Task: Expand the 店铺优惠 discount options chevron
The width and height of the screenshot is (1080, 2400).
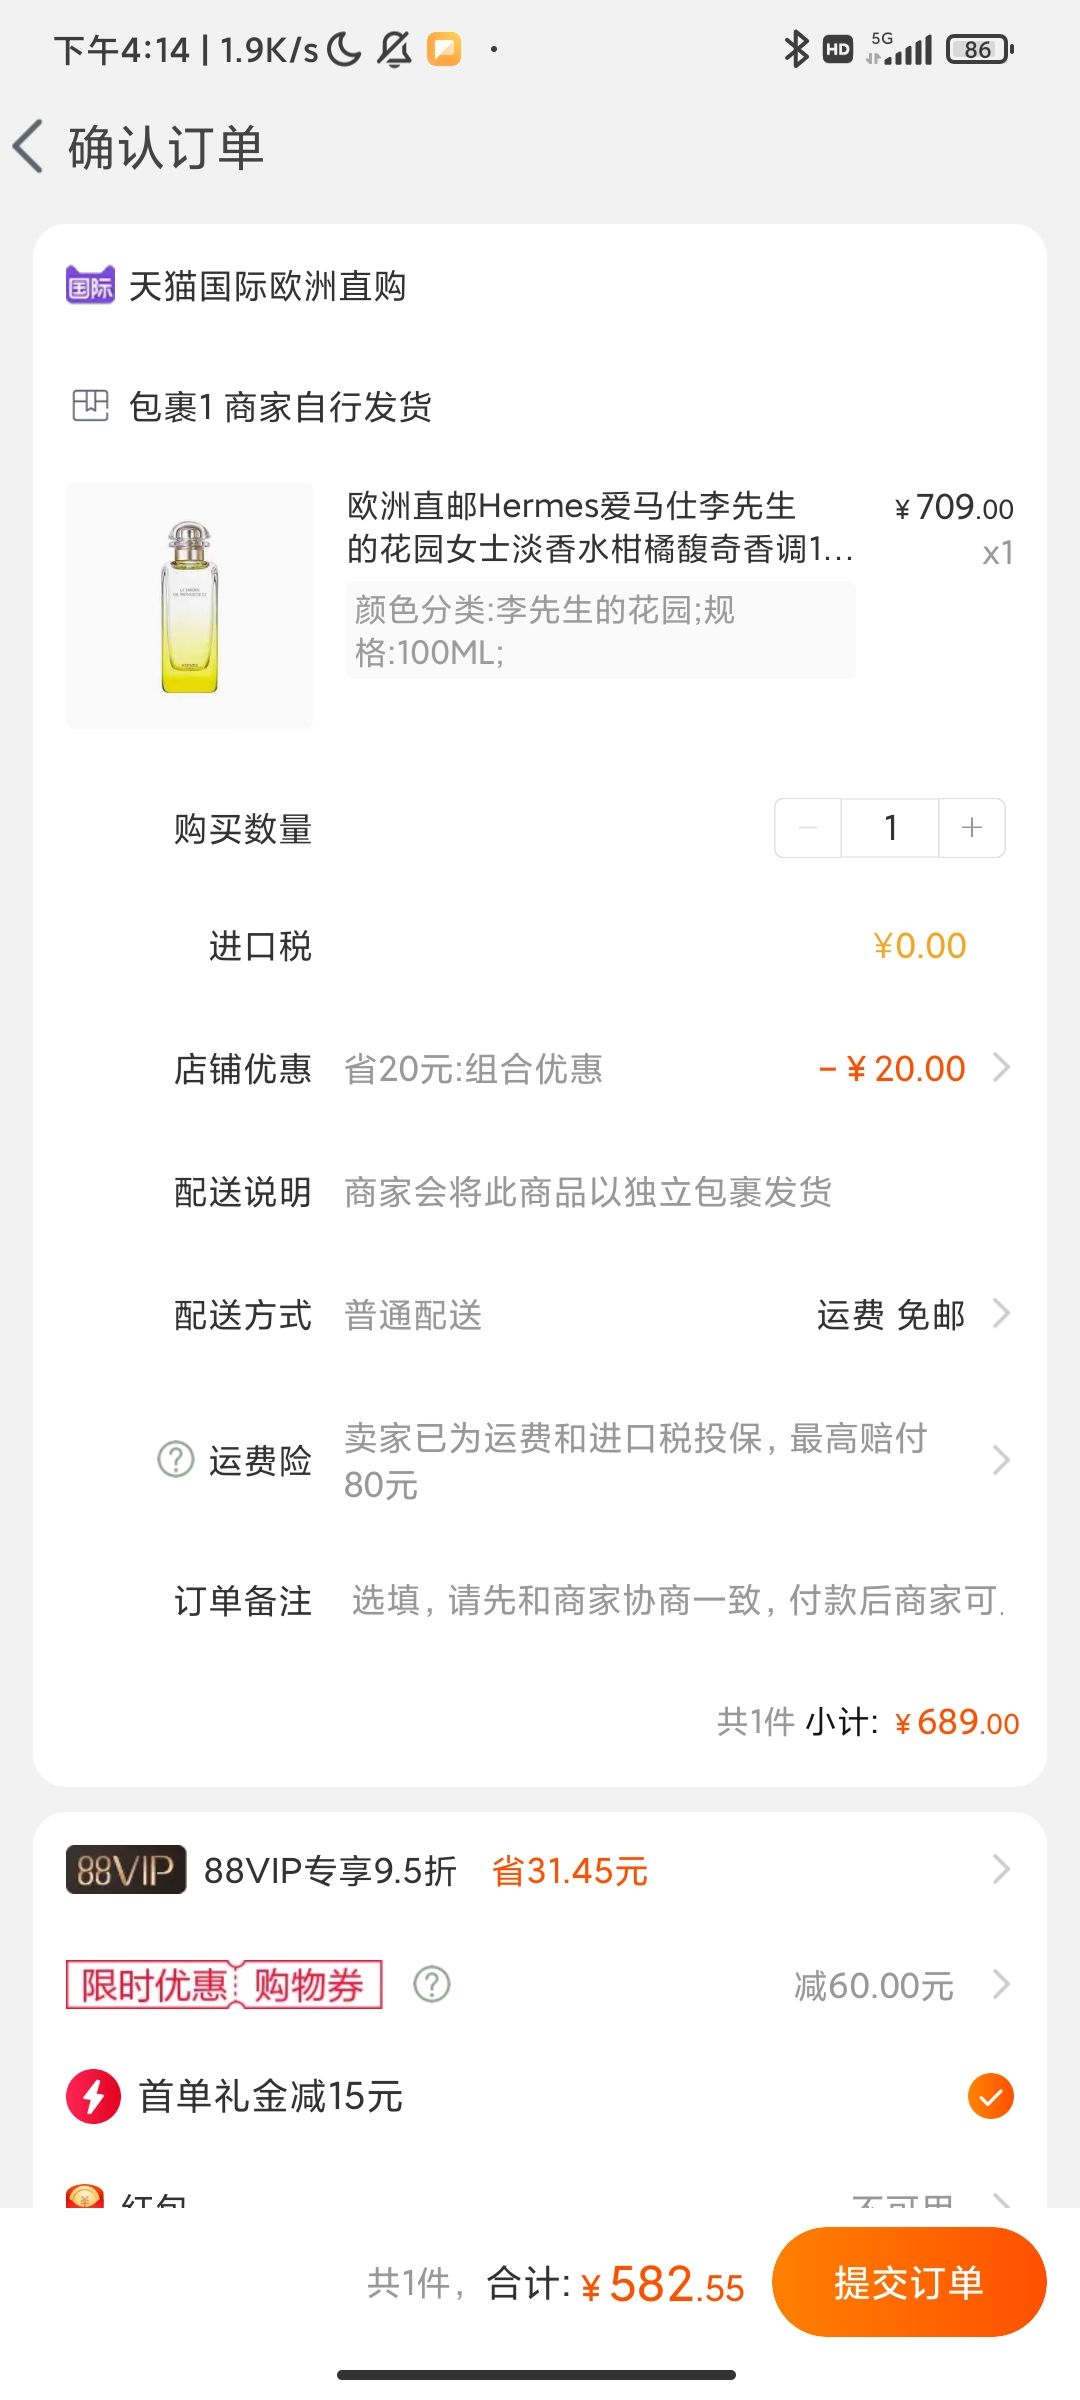Action: coord(1001,1068)
